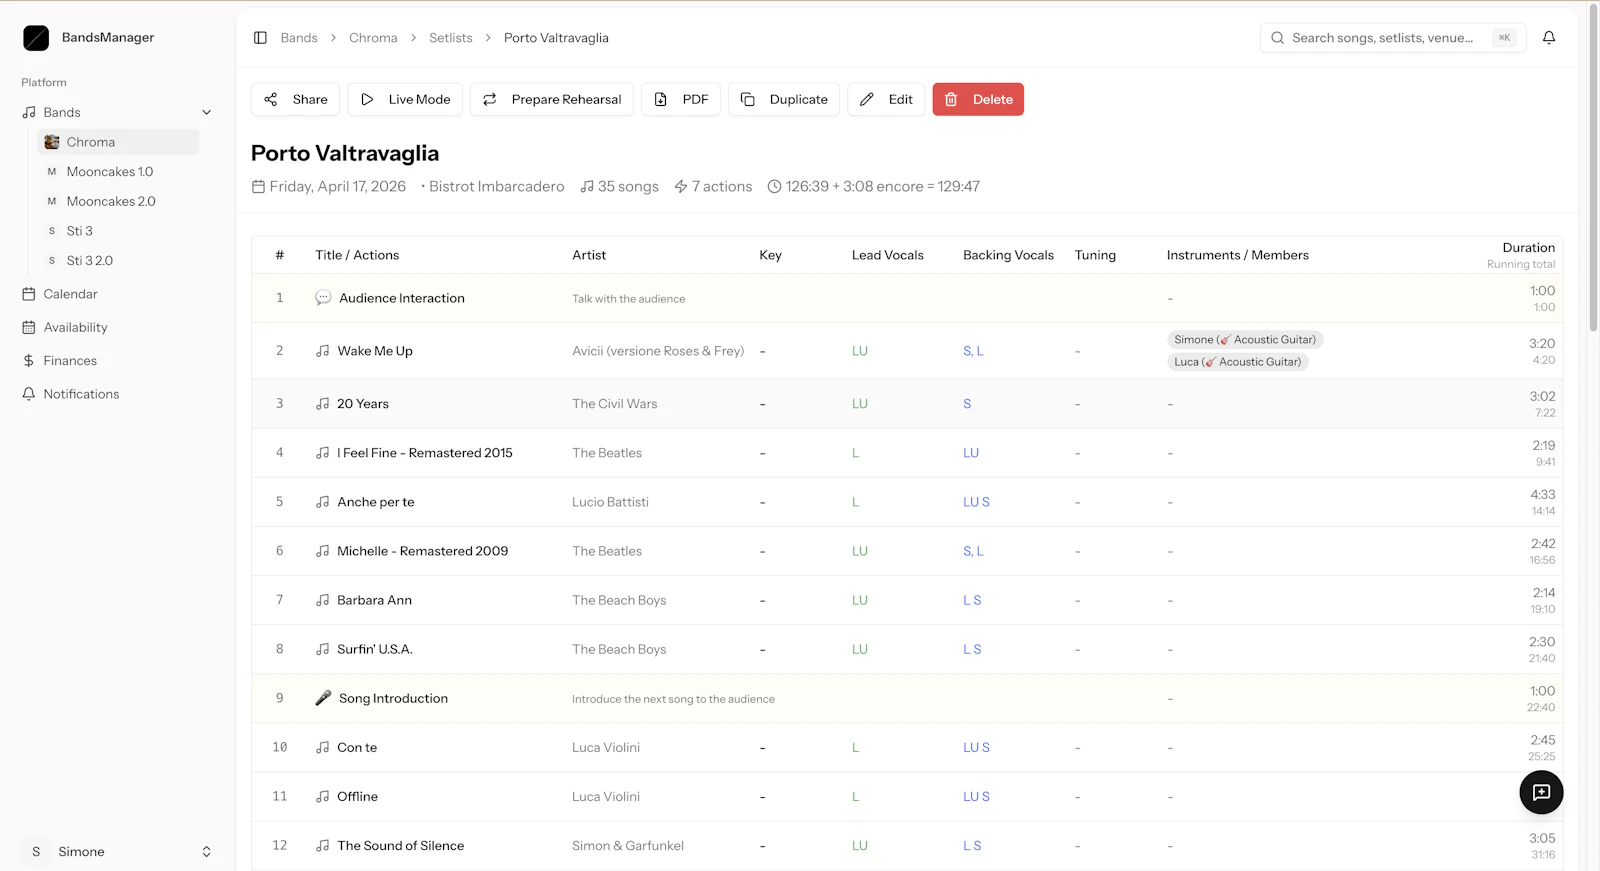Viewport: 1600px width, 871px height.
Task: Share the setlist
Action: [x=296, y=99]
